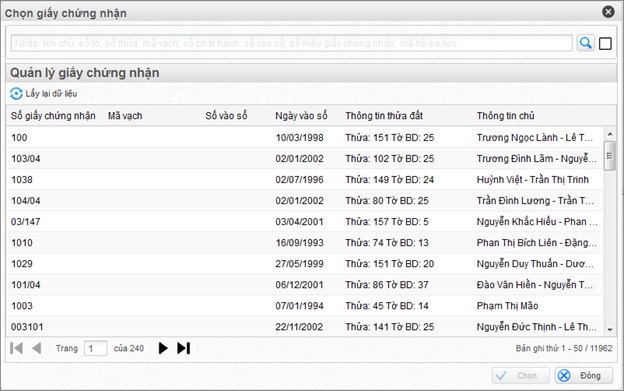The height and width of the screenshot is (391, 624).
Task: Select certificate row 104/04
Action: pos(305,201)
